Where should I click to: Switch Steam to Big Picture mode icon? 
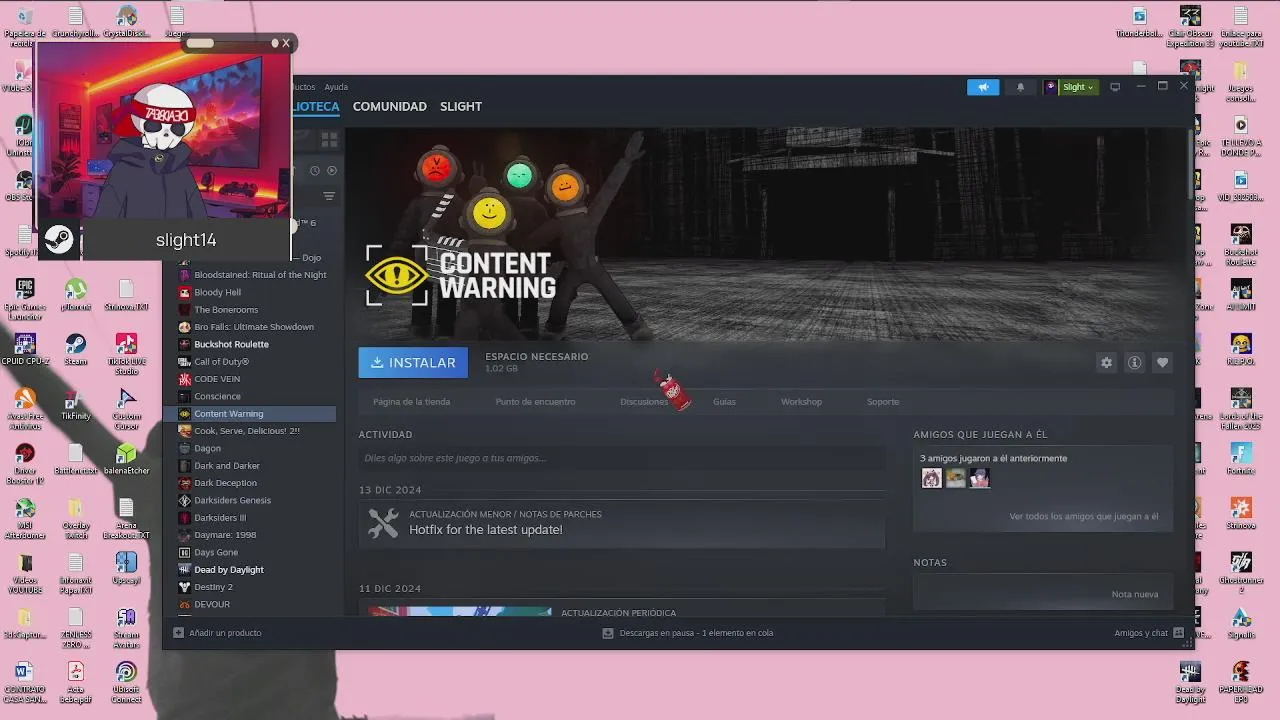tap(1115, 87)
